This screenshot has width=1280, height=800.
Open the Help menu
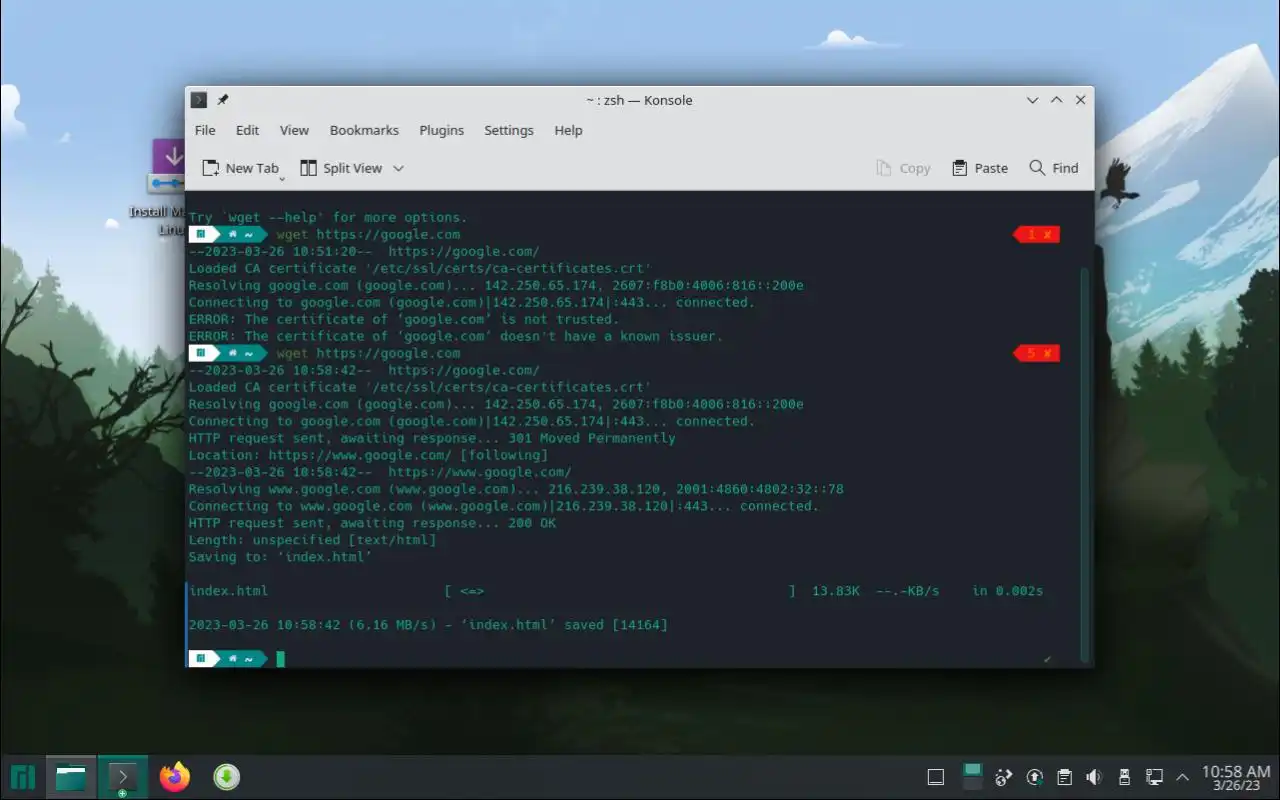pyautogui.click(x=568, y=130)
